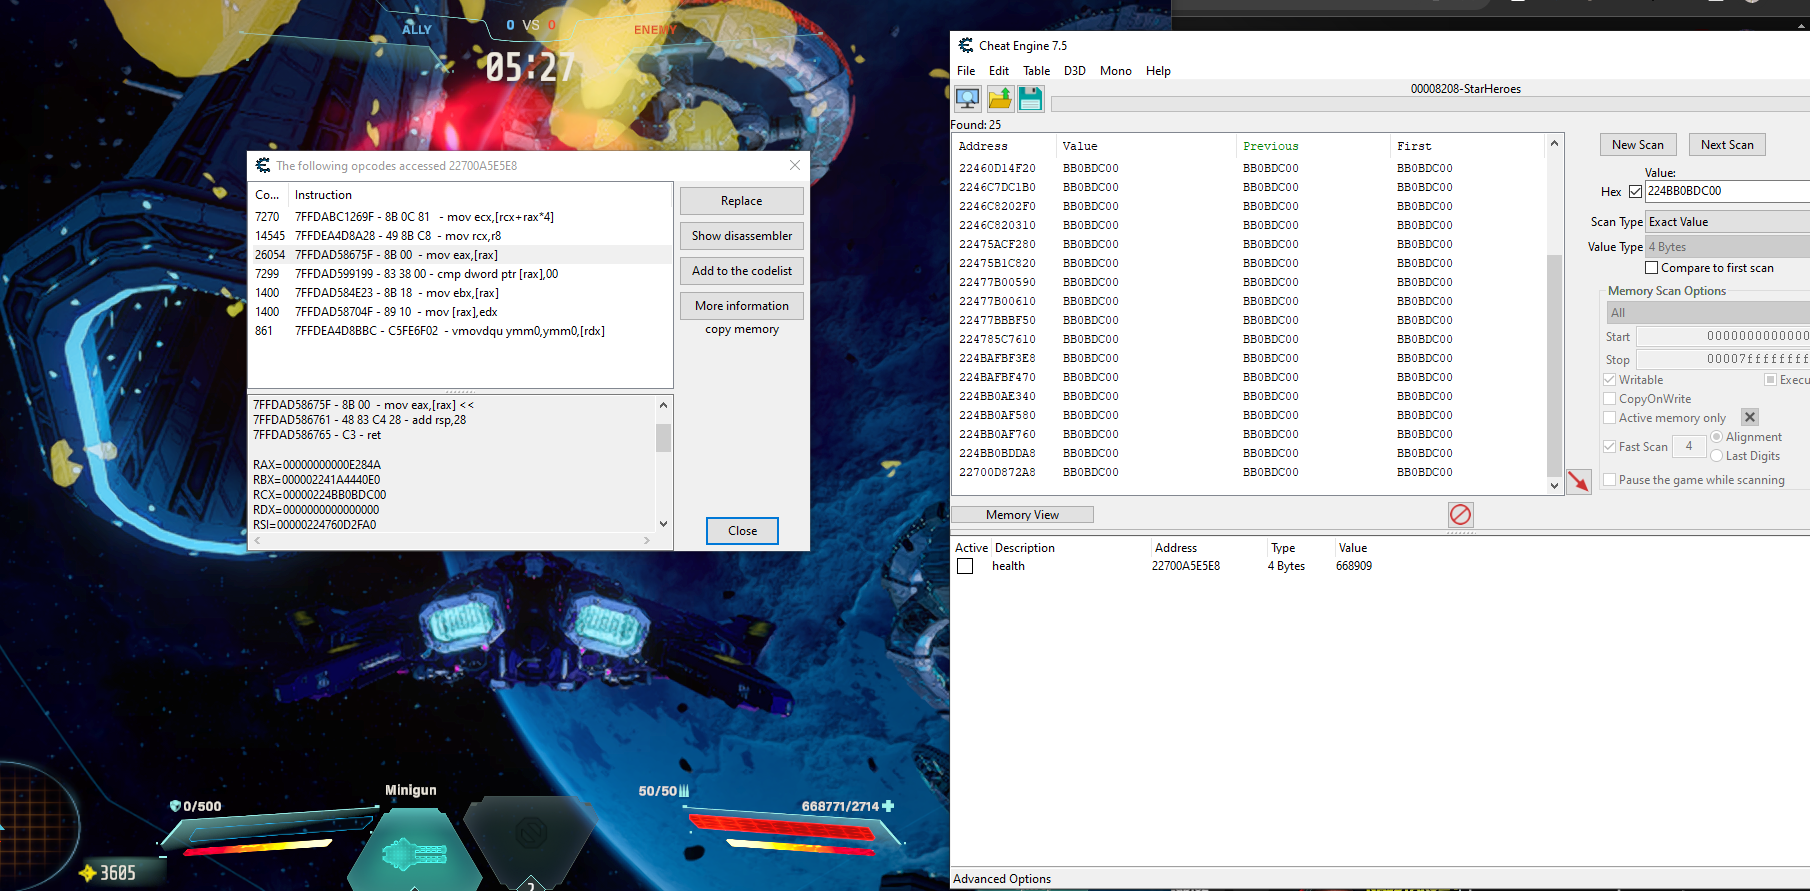Check the Active box for health entry
1810x891 pixels.
click(965, 566)
